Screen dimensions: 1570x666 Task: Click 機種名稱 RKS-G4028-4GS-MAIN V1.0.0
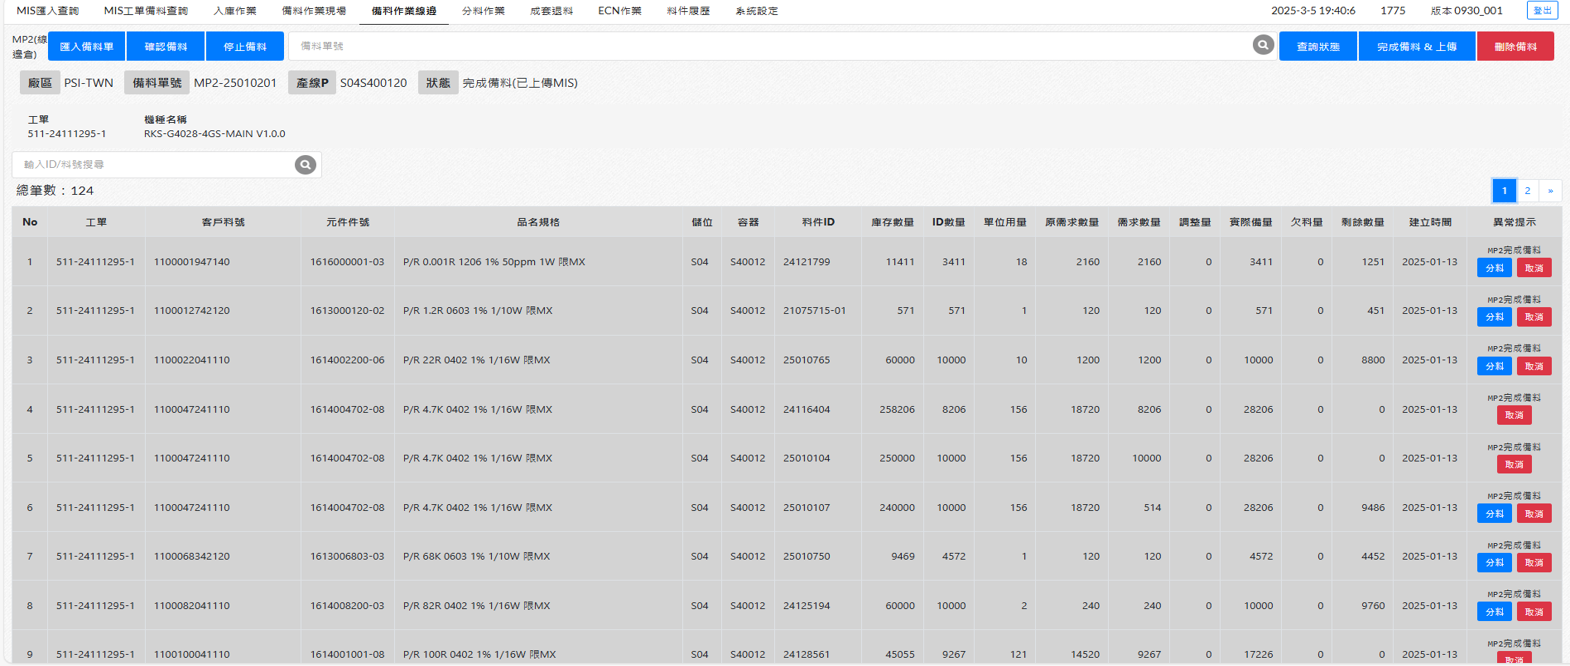point(214,134)
